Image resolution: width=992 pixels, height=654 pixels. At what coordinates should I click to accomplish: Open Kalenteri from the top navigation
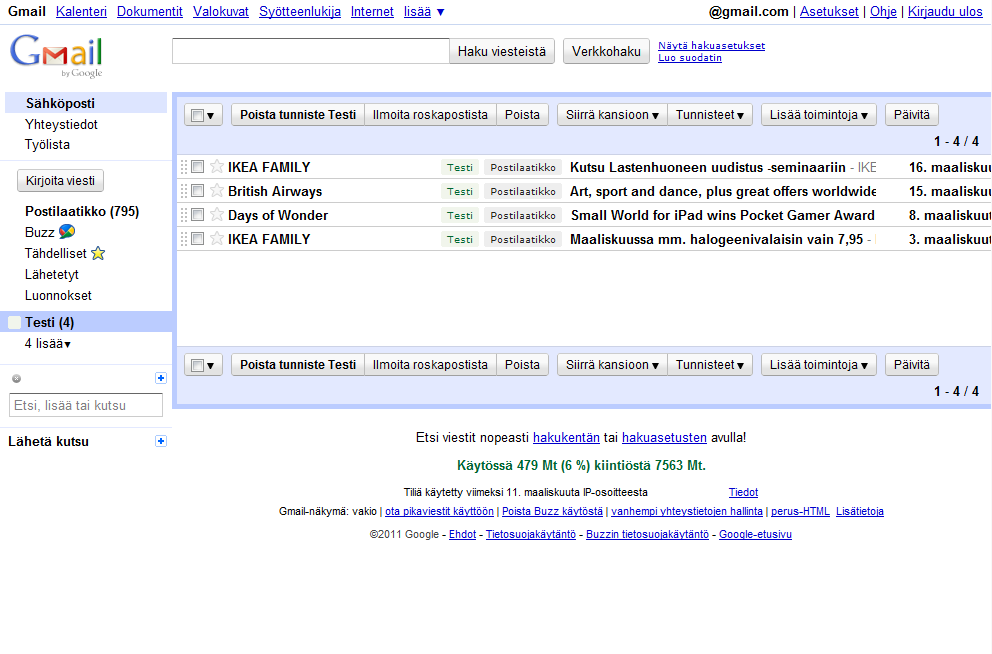[81, 11]
